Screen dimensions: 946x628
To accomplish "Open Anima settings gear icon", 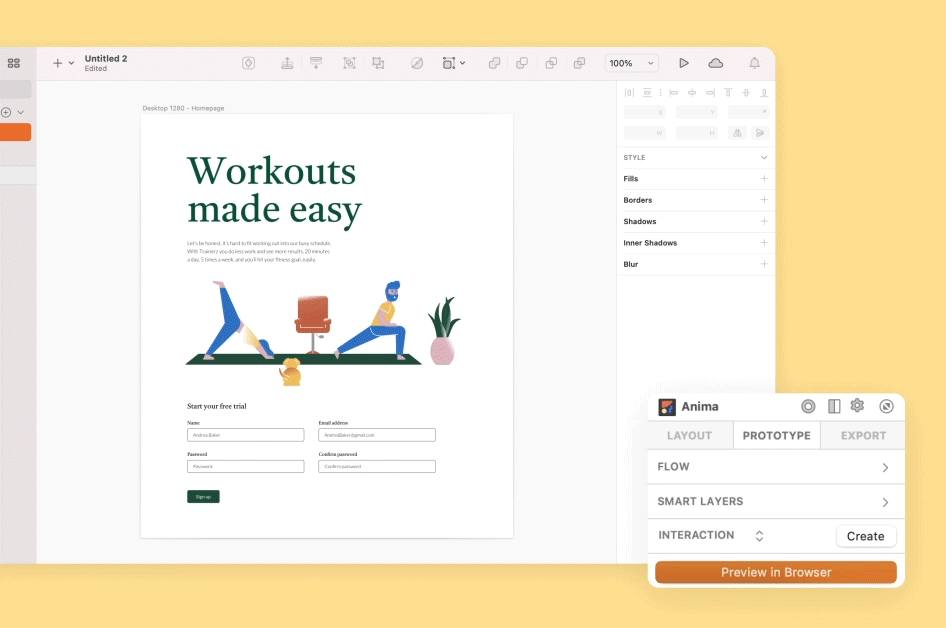I will pyautogui.click(x=857, y=406).
